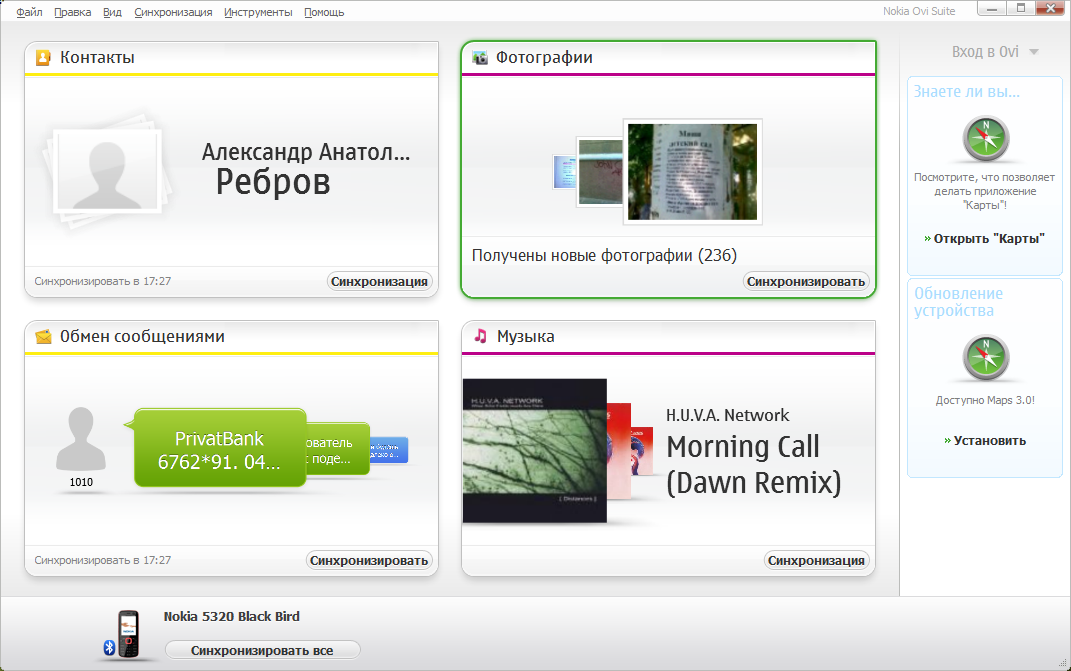Screen dimensions: 1071x671
Task: Maximize the Nokia Ovi Suite window
Action: pos(1020,8)
